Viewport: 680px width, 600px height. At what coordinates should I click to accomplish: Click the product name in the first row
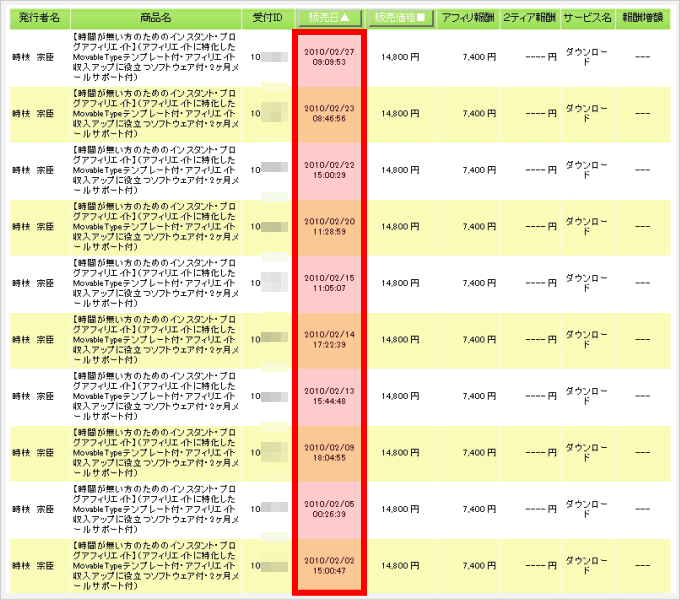tap(156, 56)
